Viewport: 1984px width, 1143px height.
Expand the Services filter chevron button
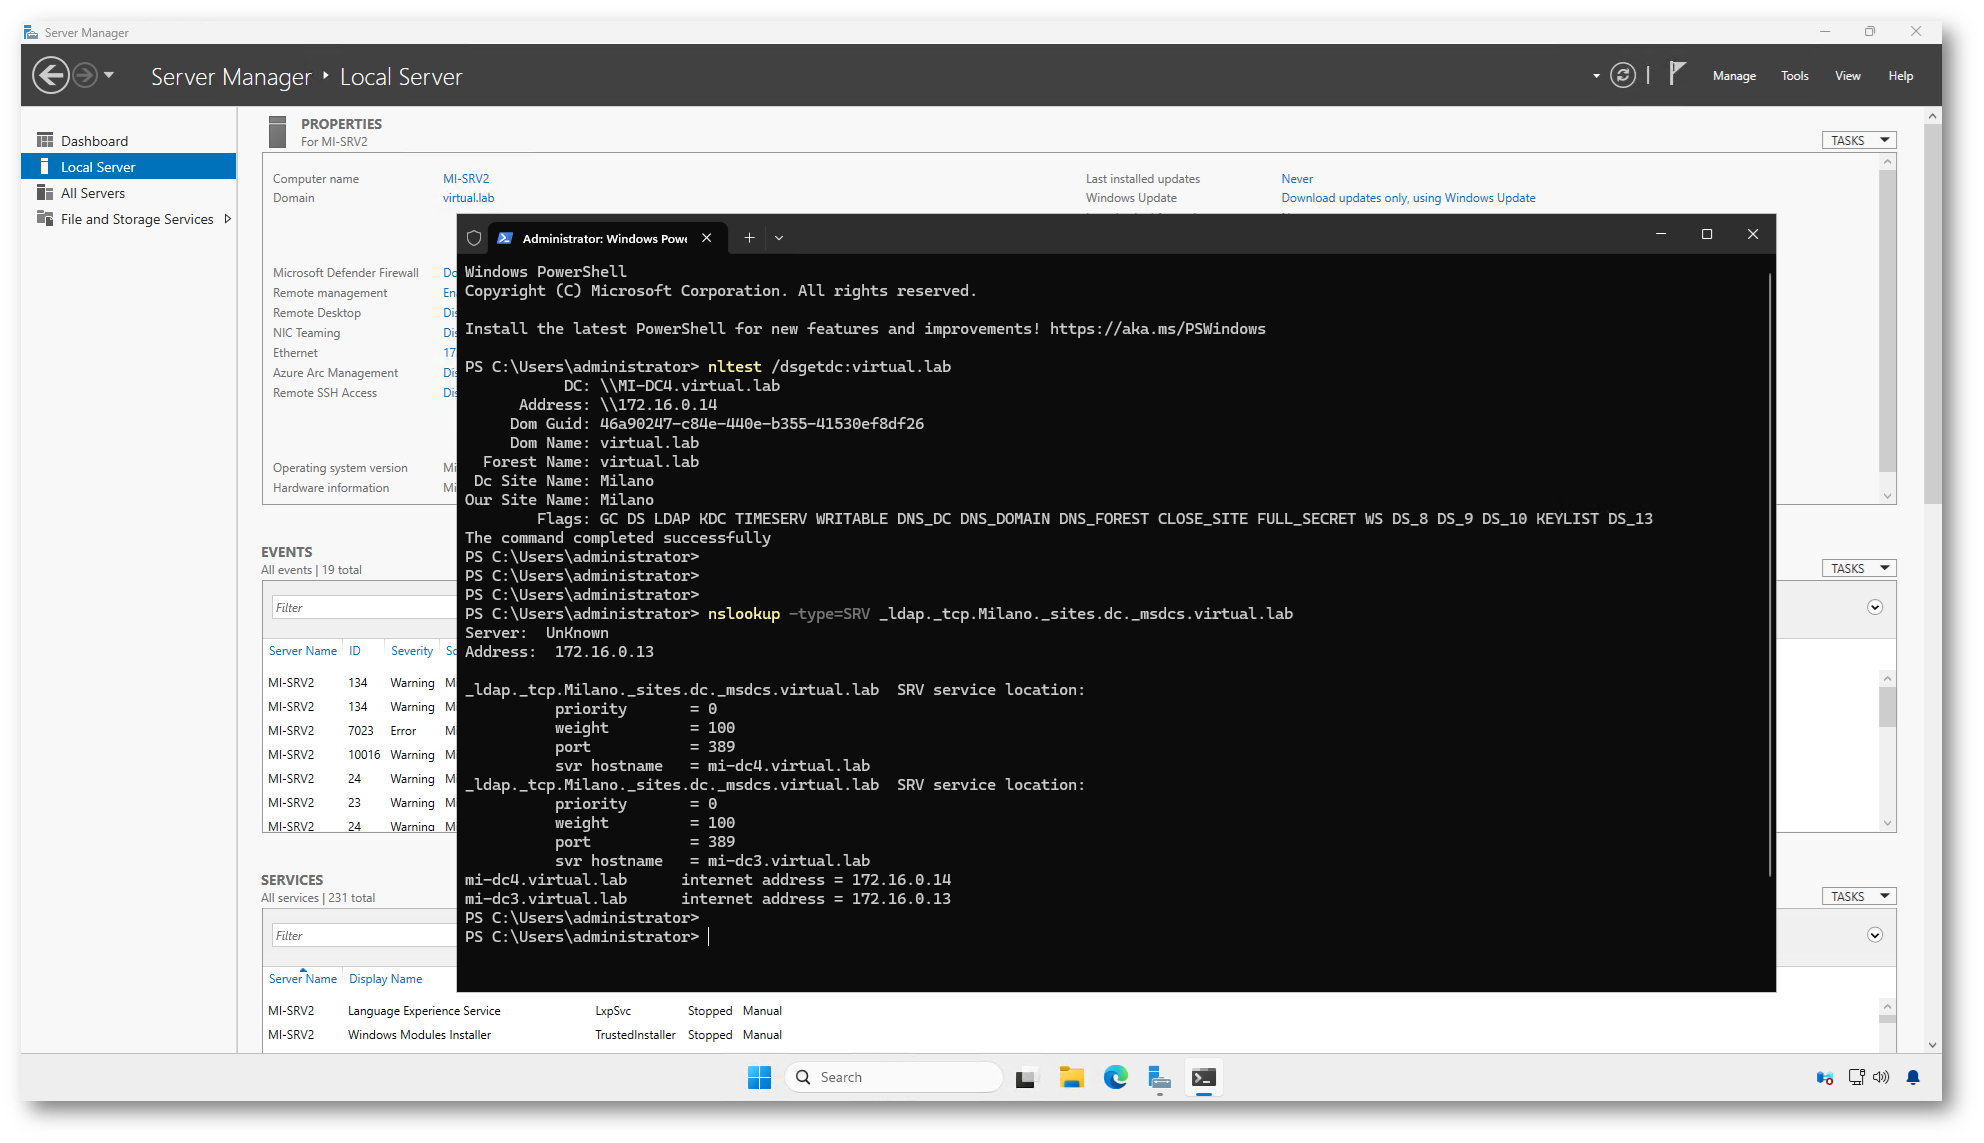point(1875,936)
